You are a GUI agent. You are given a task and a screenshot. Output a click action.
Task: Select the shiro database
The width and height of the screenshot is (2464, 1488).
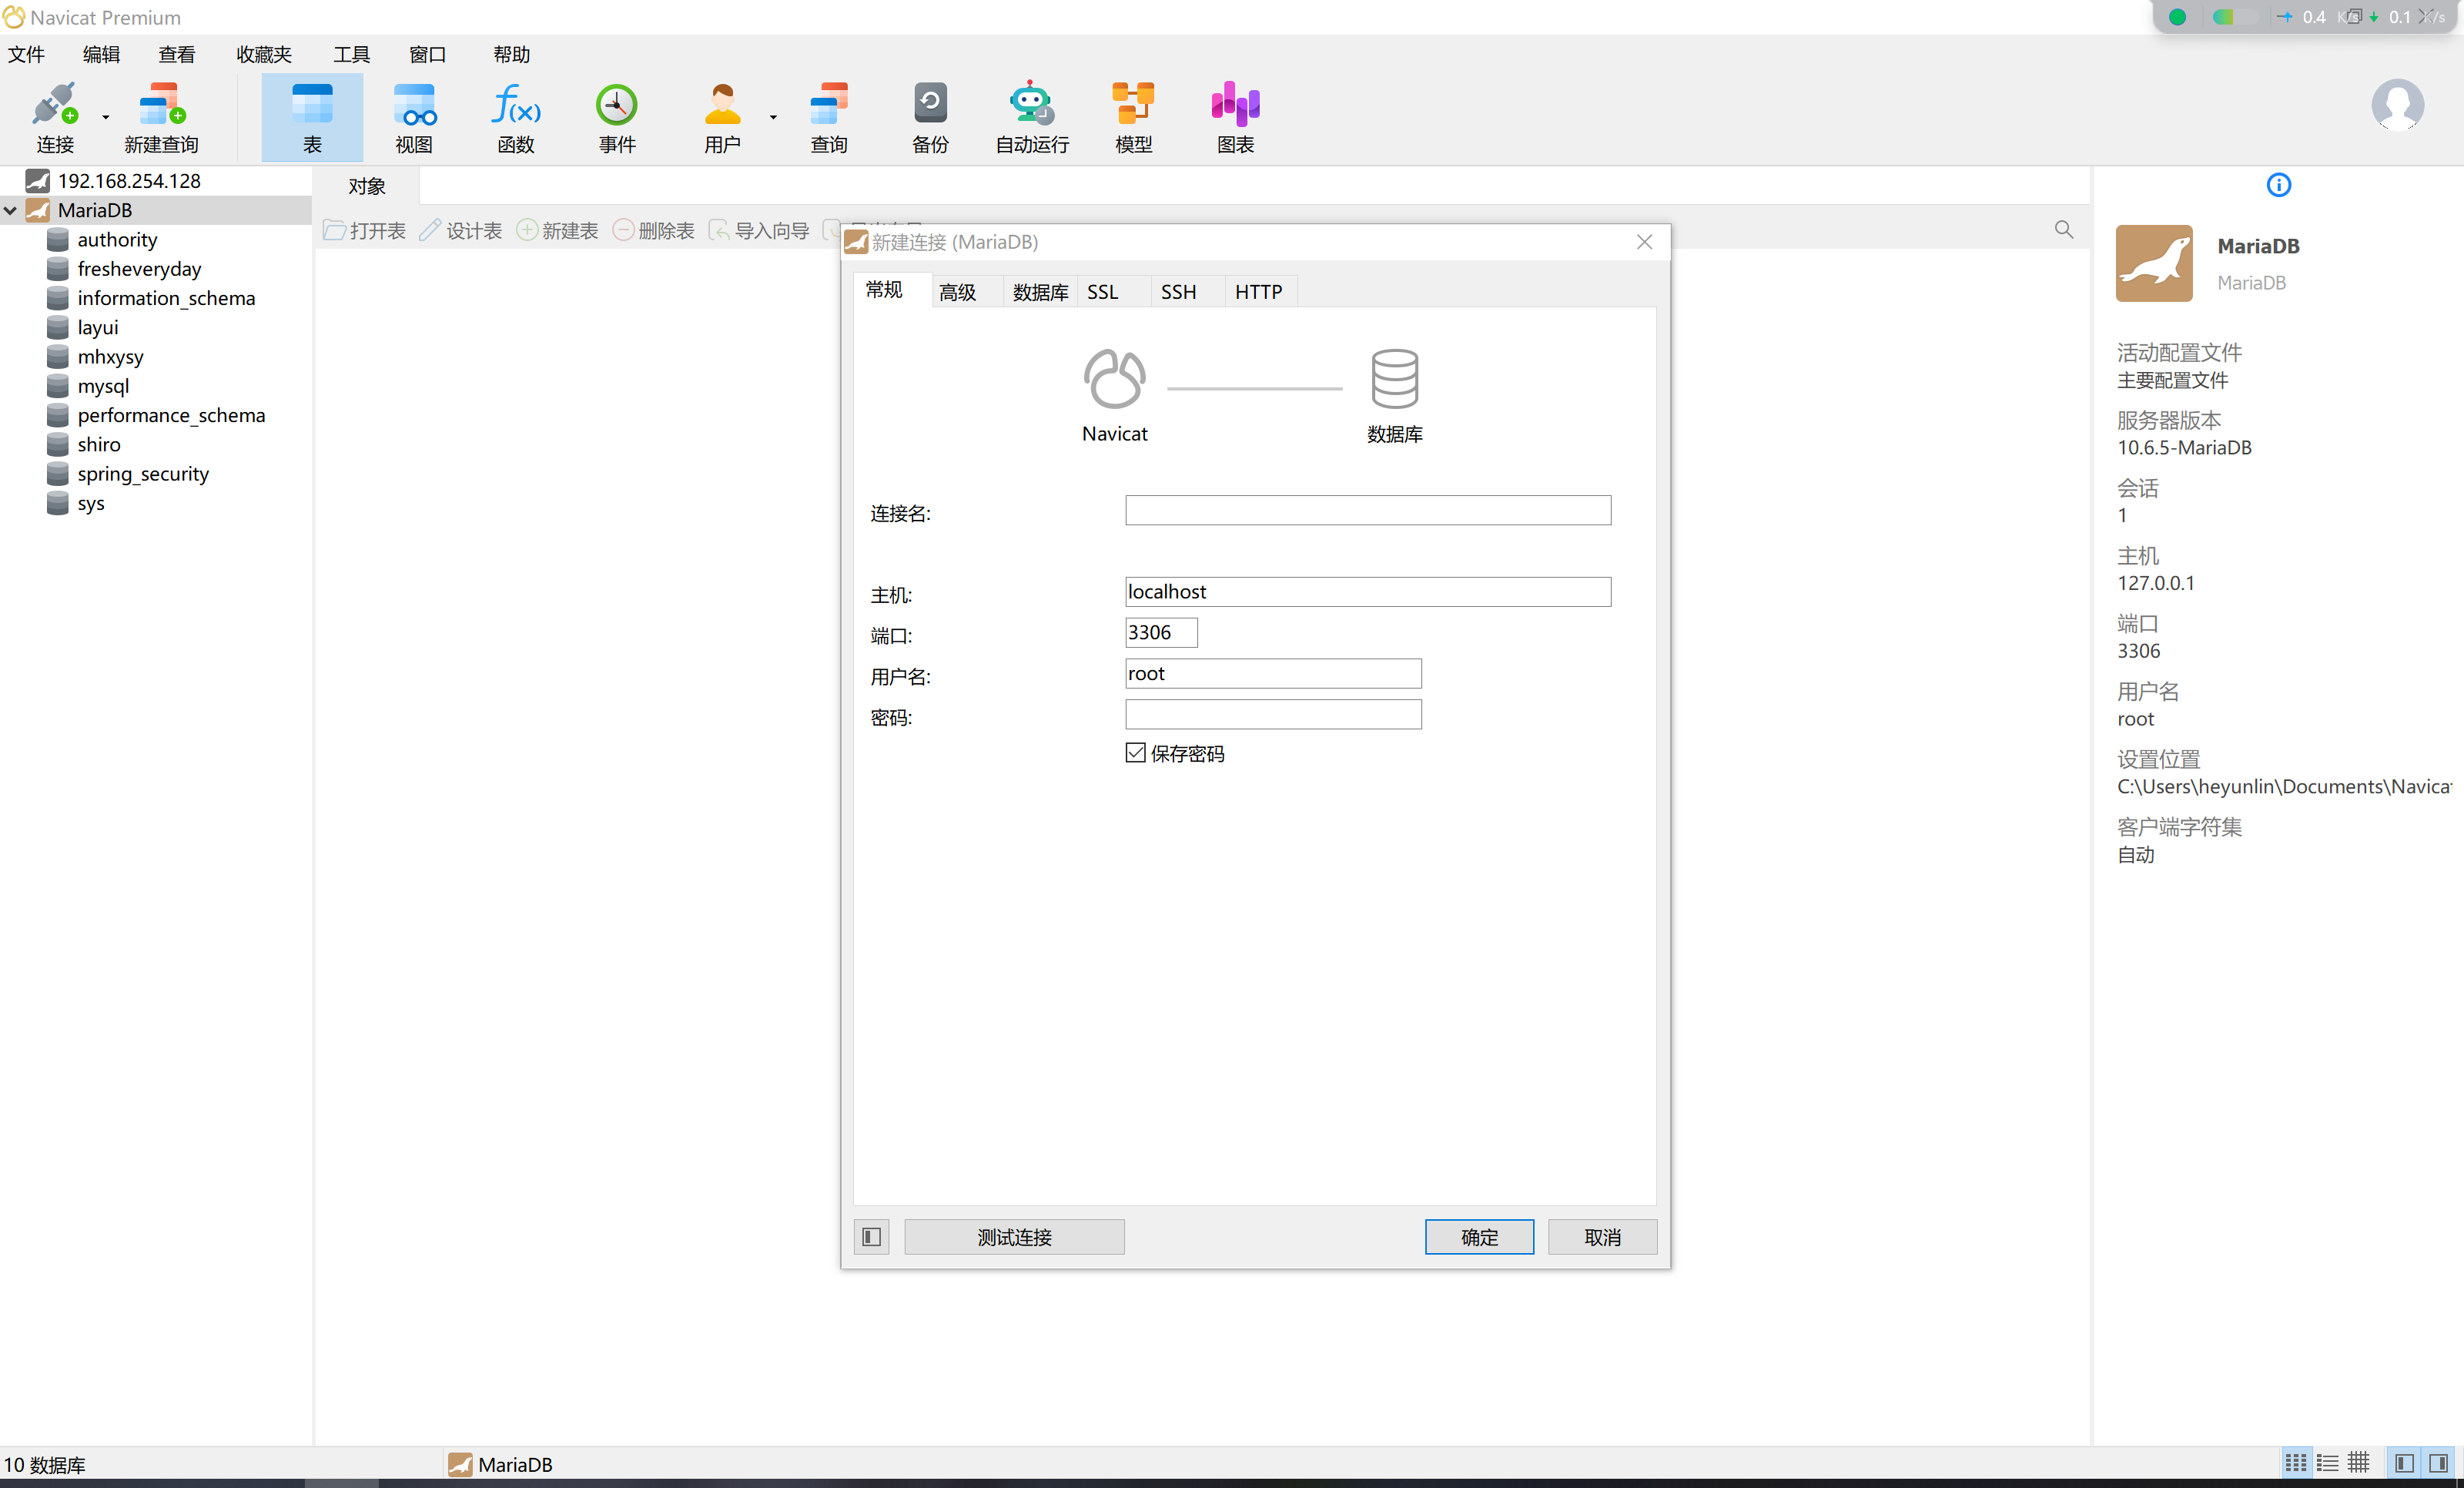[x=99, y=444]
